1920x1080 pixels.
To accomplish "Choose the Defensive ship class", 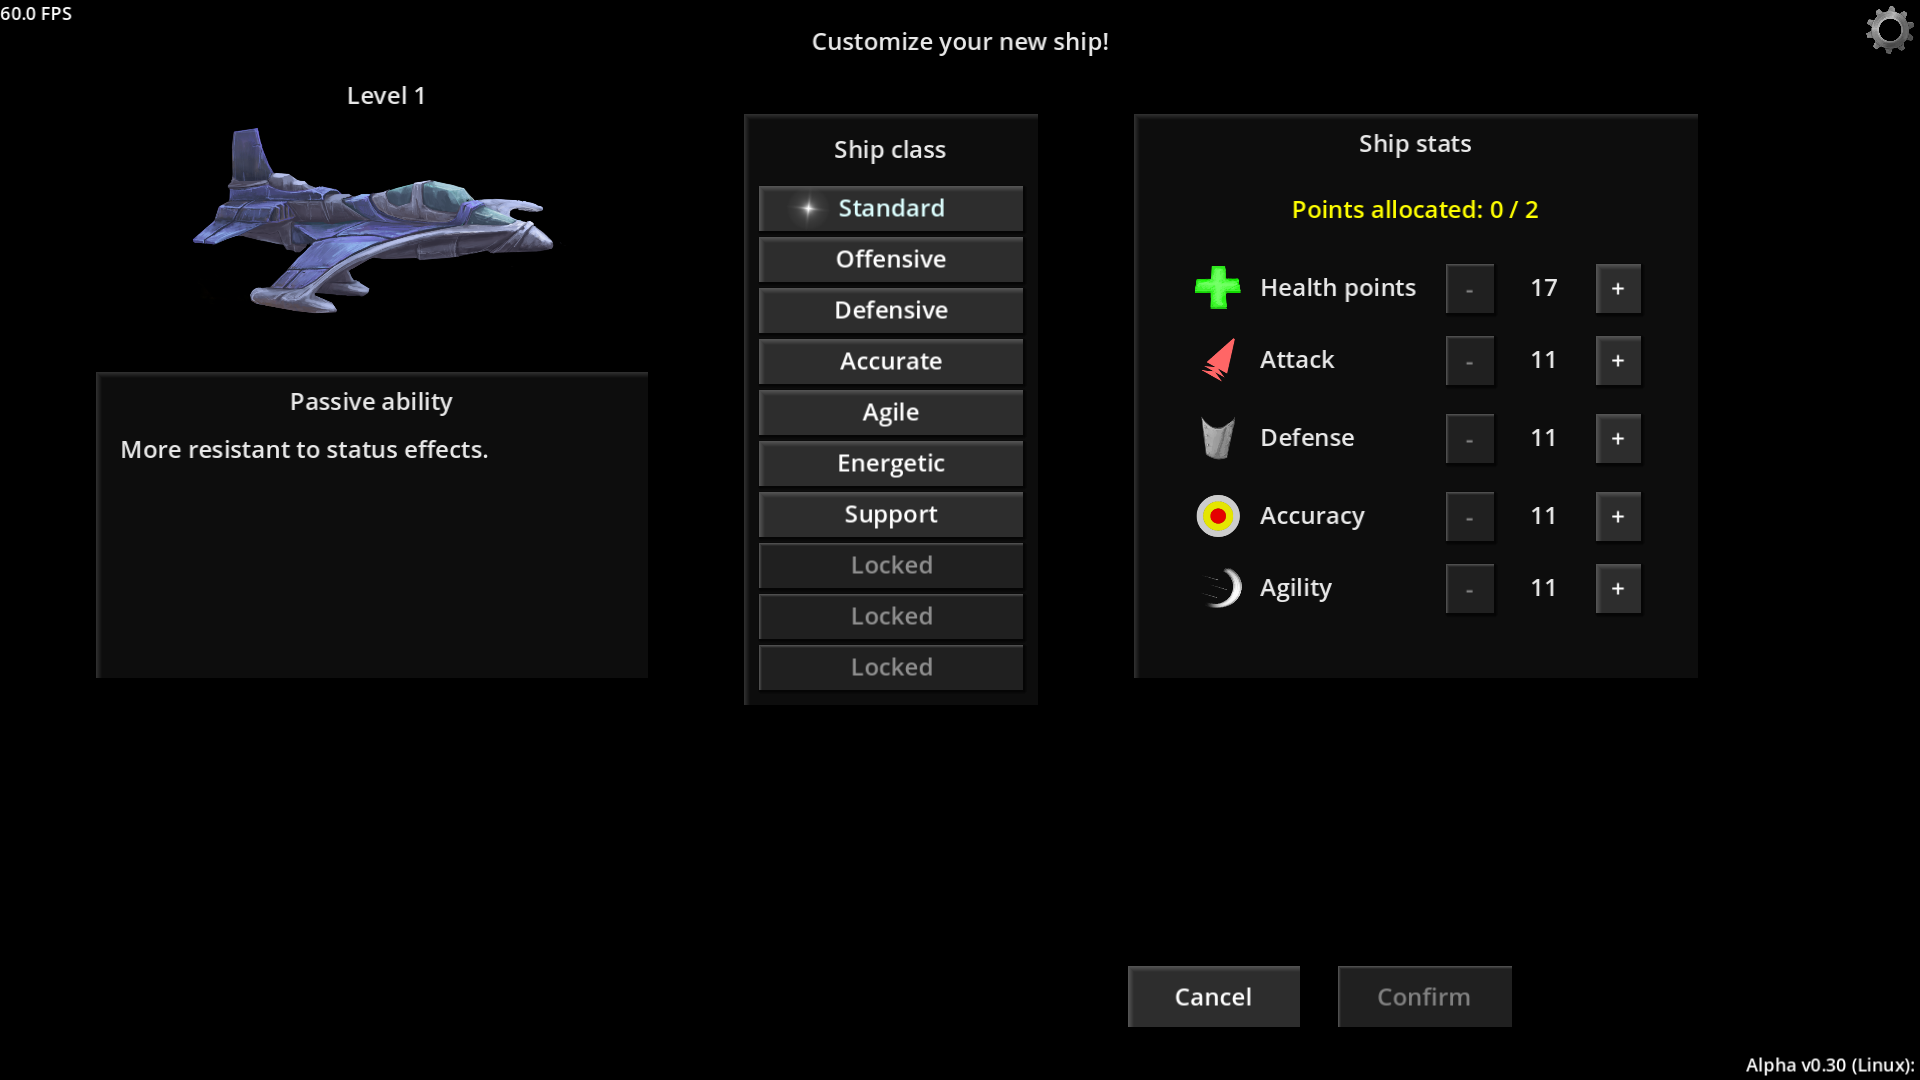I will click(890, 310).
